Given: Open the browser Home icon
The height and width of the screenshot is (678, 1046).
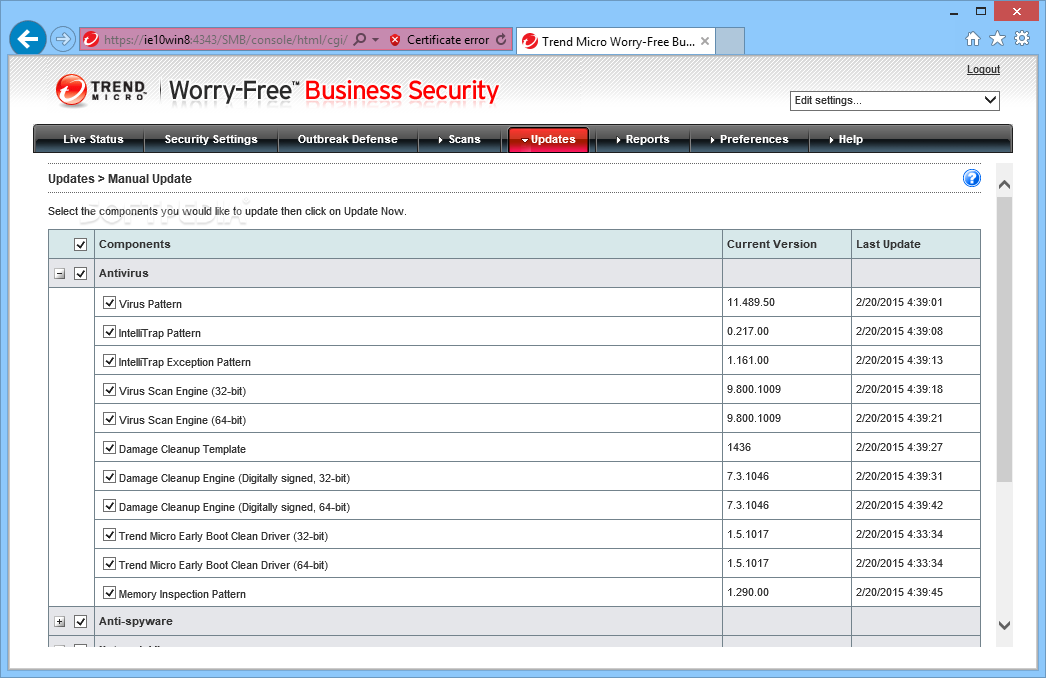Looking at the screenshot, I should [973, 39].
